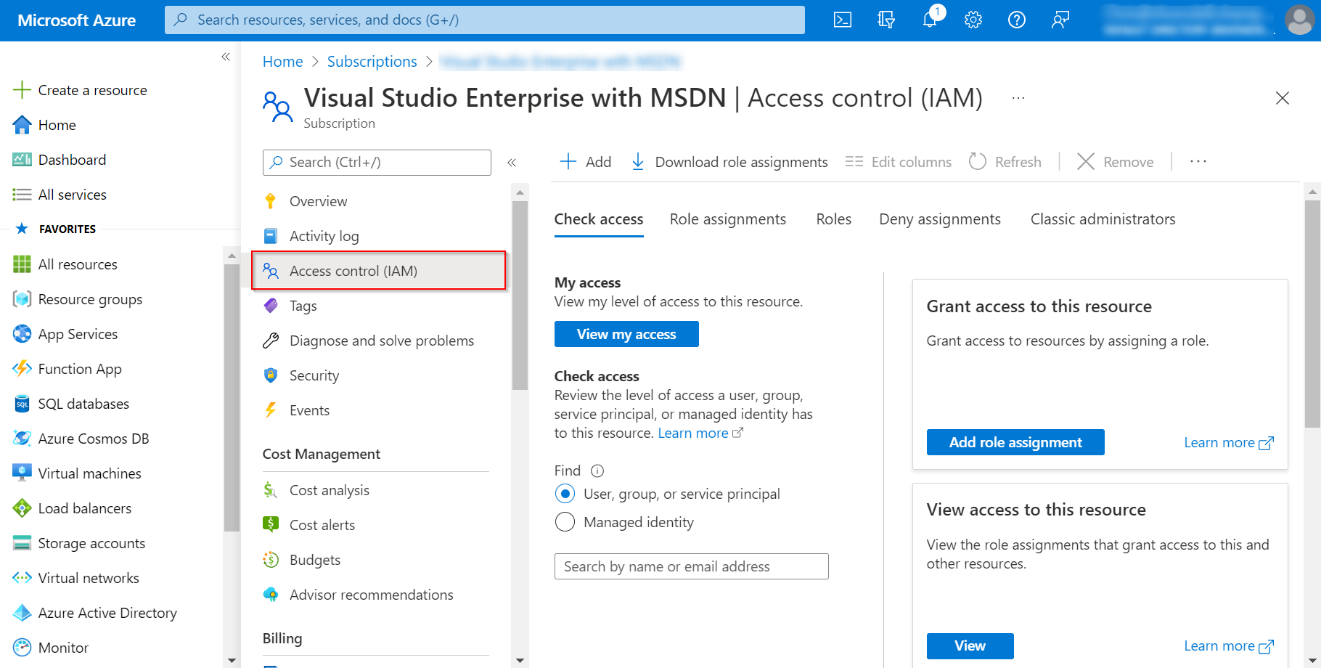The height and width of the screenshot is (668, 1321).
Task: Open Cost analysis for the subscription
Action: [x=330, y=489]
